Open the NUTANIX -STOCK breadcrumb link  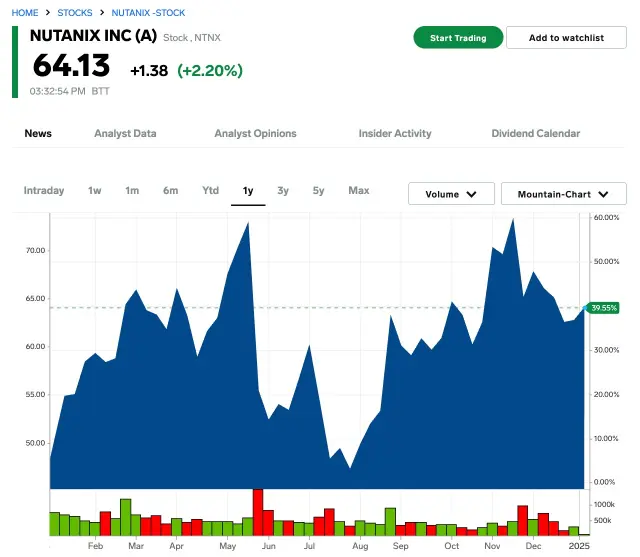coord(148,13)
